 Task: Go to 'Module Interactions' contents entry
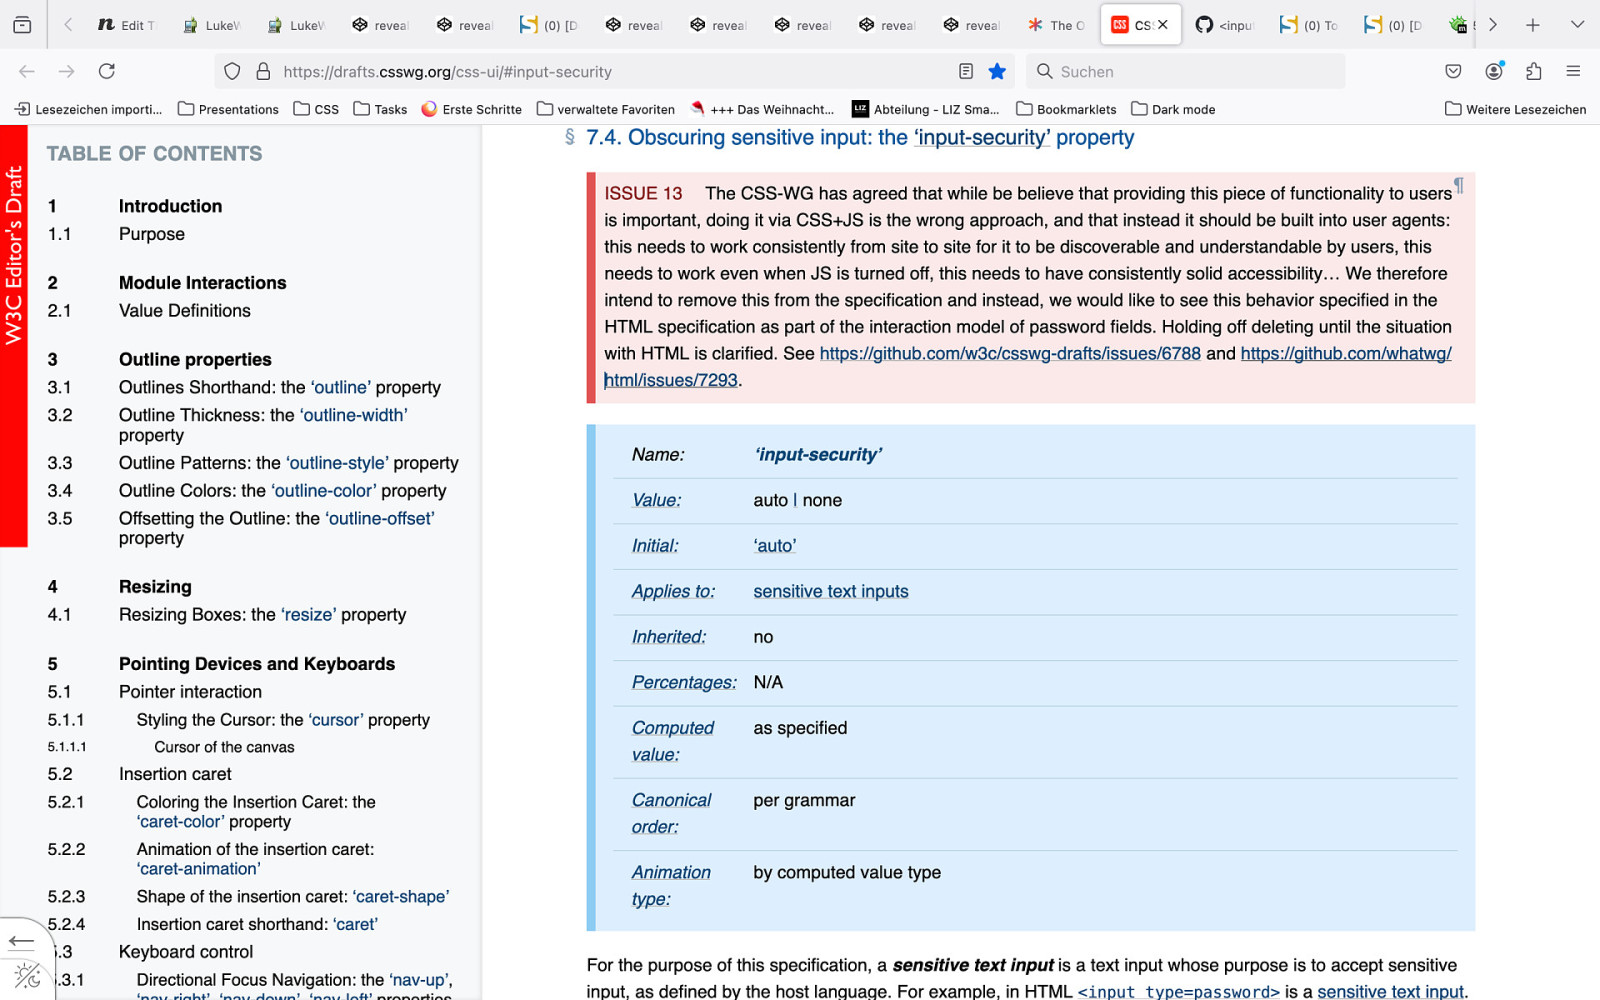tap(202, 283)
